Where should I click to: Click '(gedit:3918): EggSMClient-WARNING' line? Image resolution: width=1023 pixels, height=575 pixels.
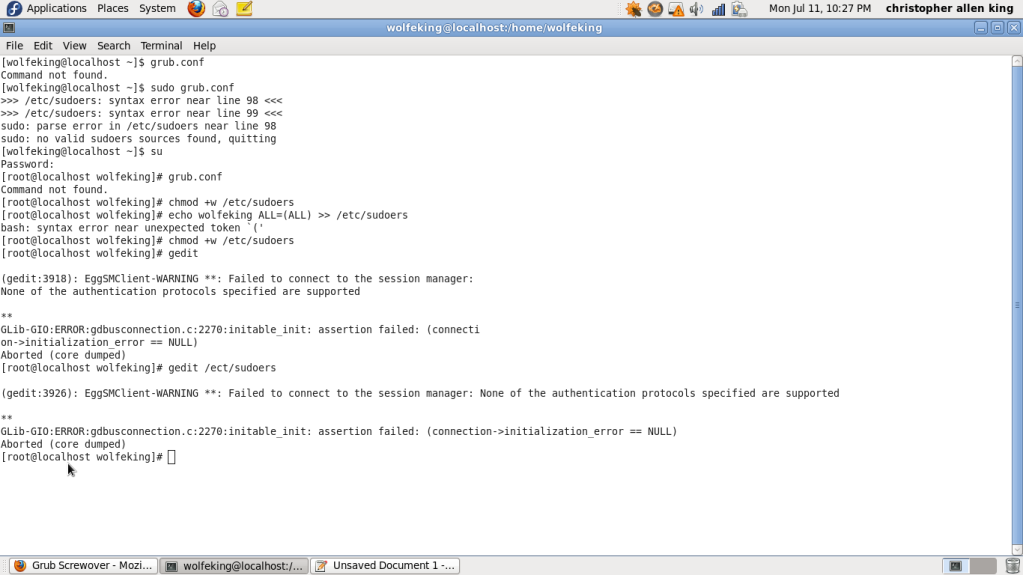click(237, 279)
